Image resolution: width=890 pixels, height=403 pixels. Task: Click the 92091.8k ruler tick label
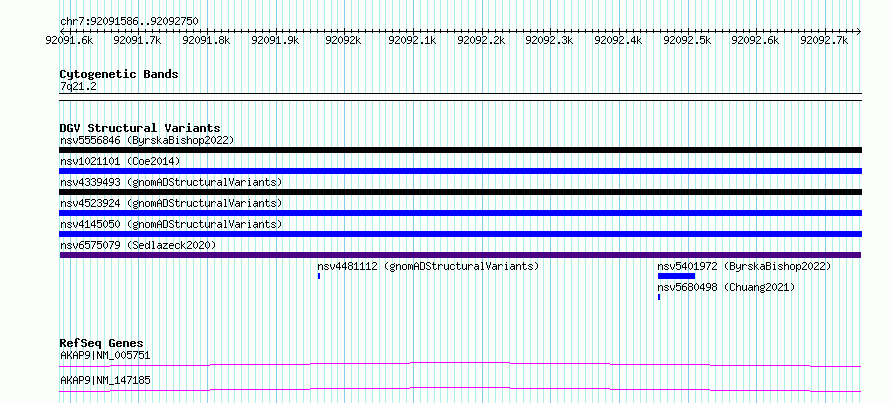tap(206, 40)
